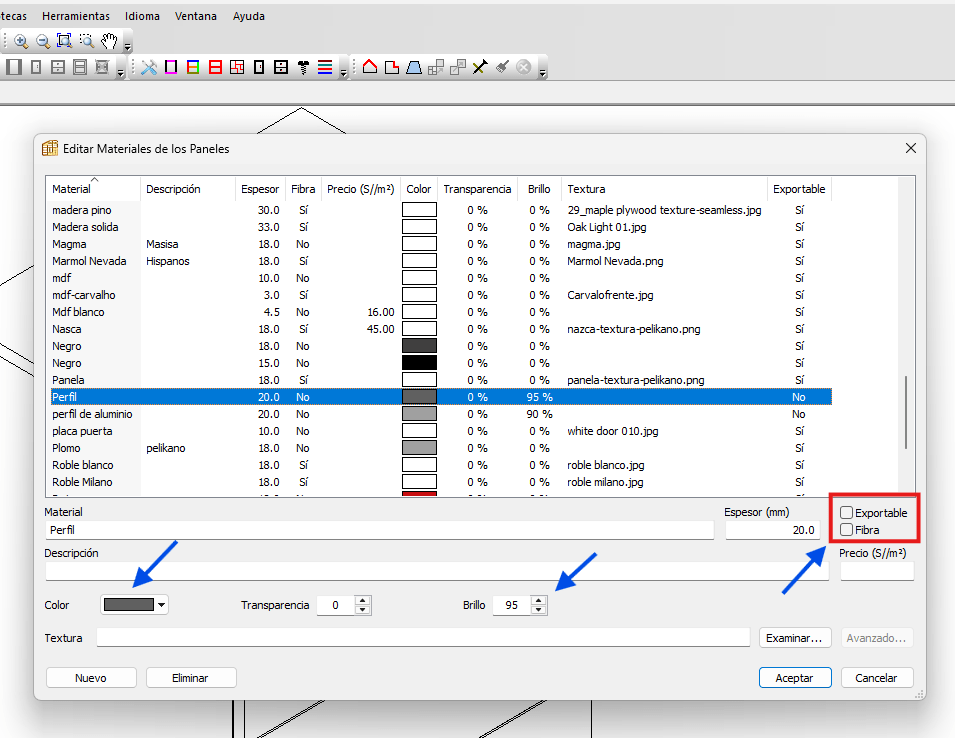Open the Ventana menu
The width and height of the screenshot is (955, 738).
click(x=195, y=17)
